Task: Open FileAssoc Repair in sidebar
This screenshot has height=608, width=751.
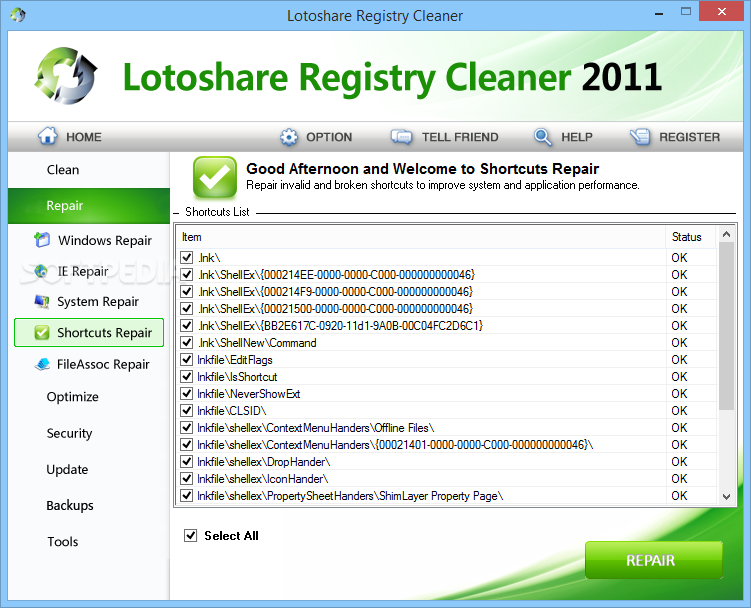Action: 92,365
